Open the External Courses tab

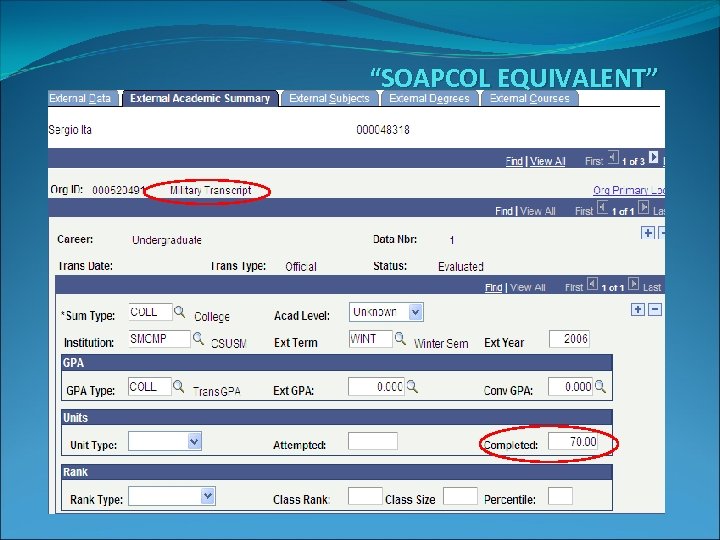click(529, 98)
